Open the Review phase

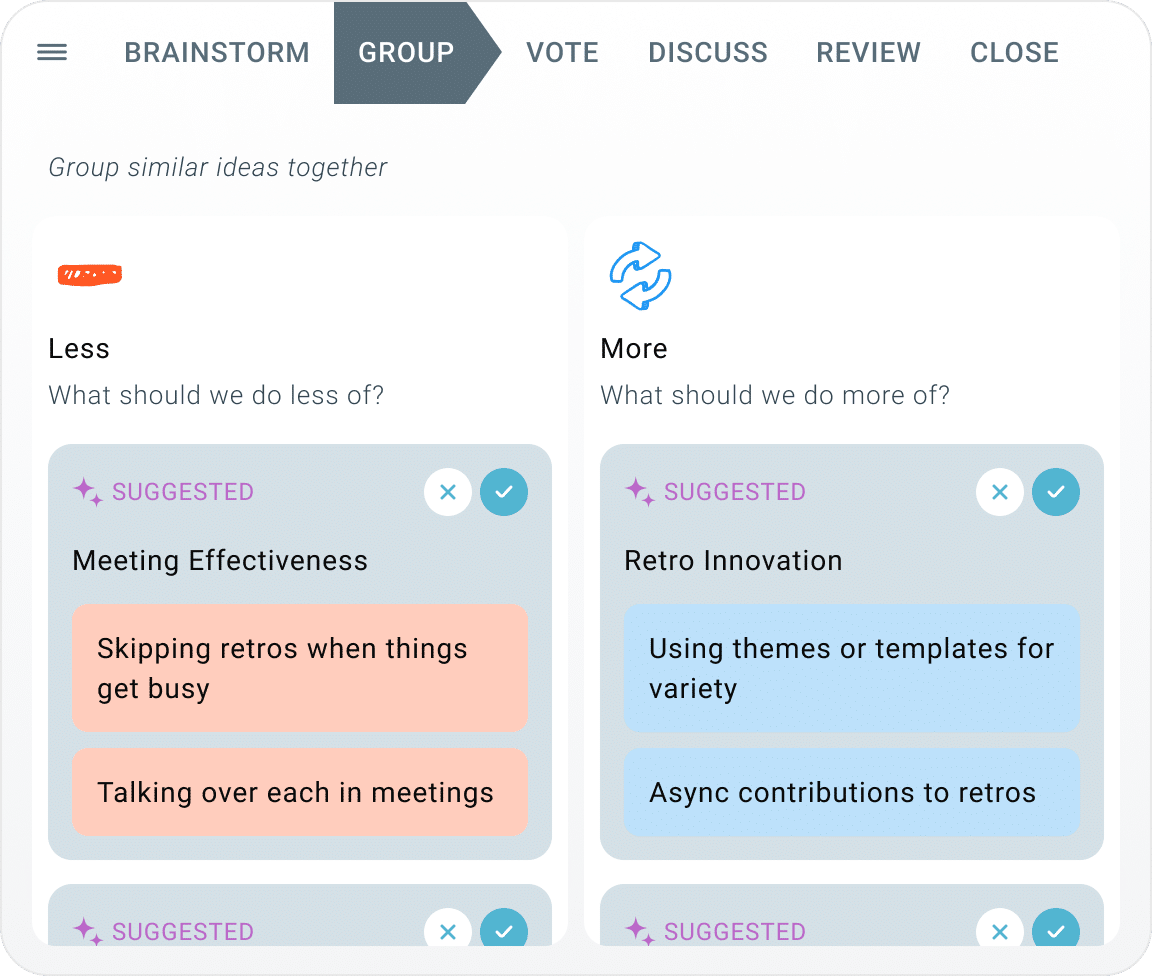point(868,53)
